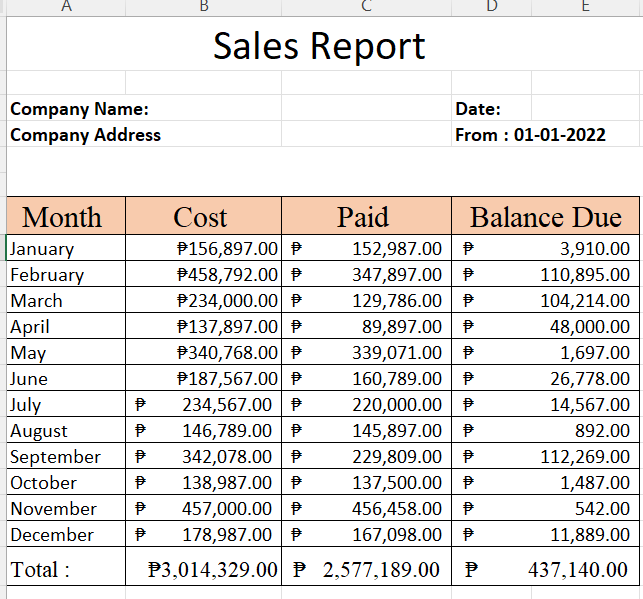
Task: Click the Sales Report title cell
Action: tap(320, 47)
